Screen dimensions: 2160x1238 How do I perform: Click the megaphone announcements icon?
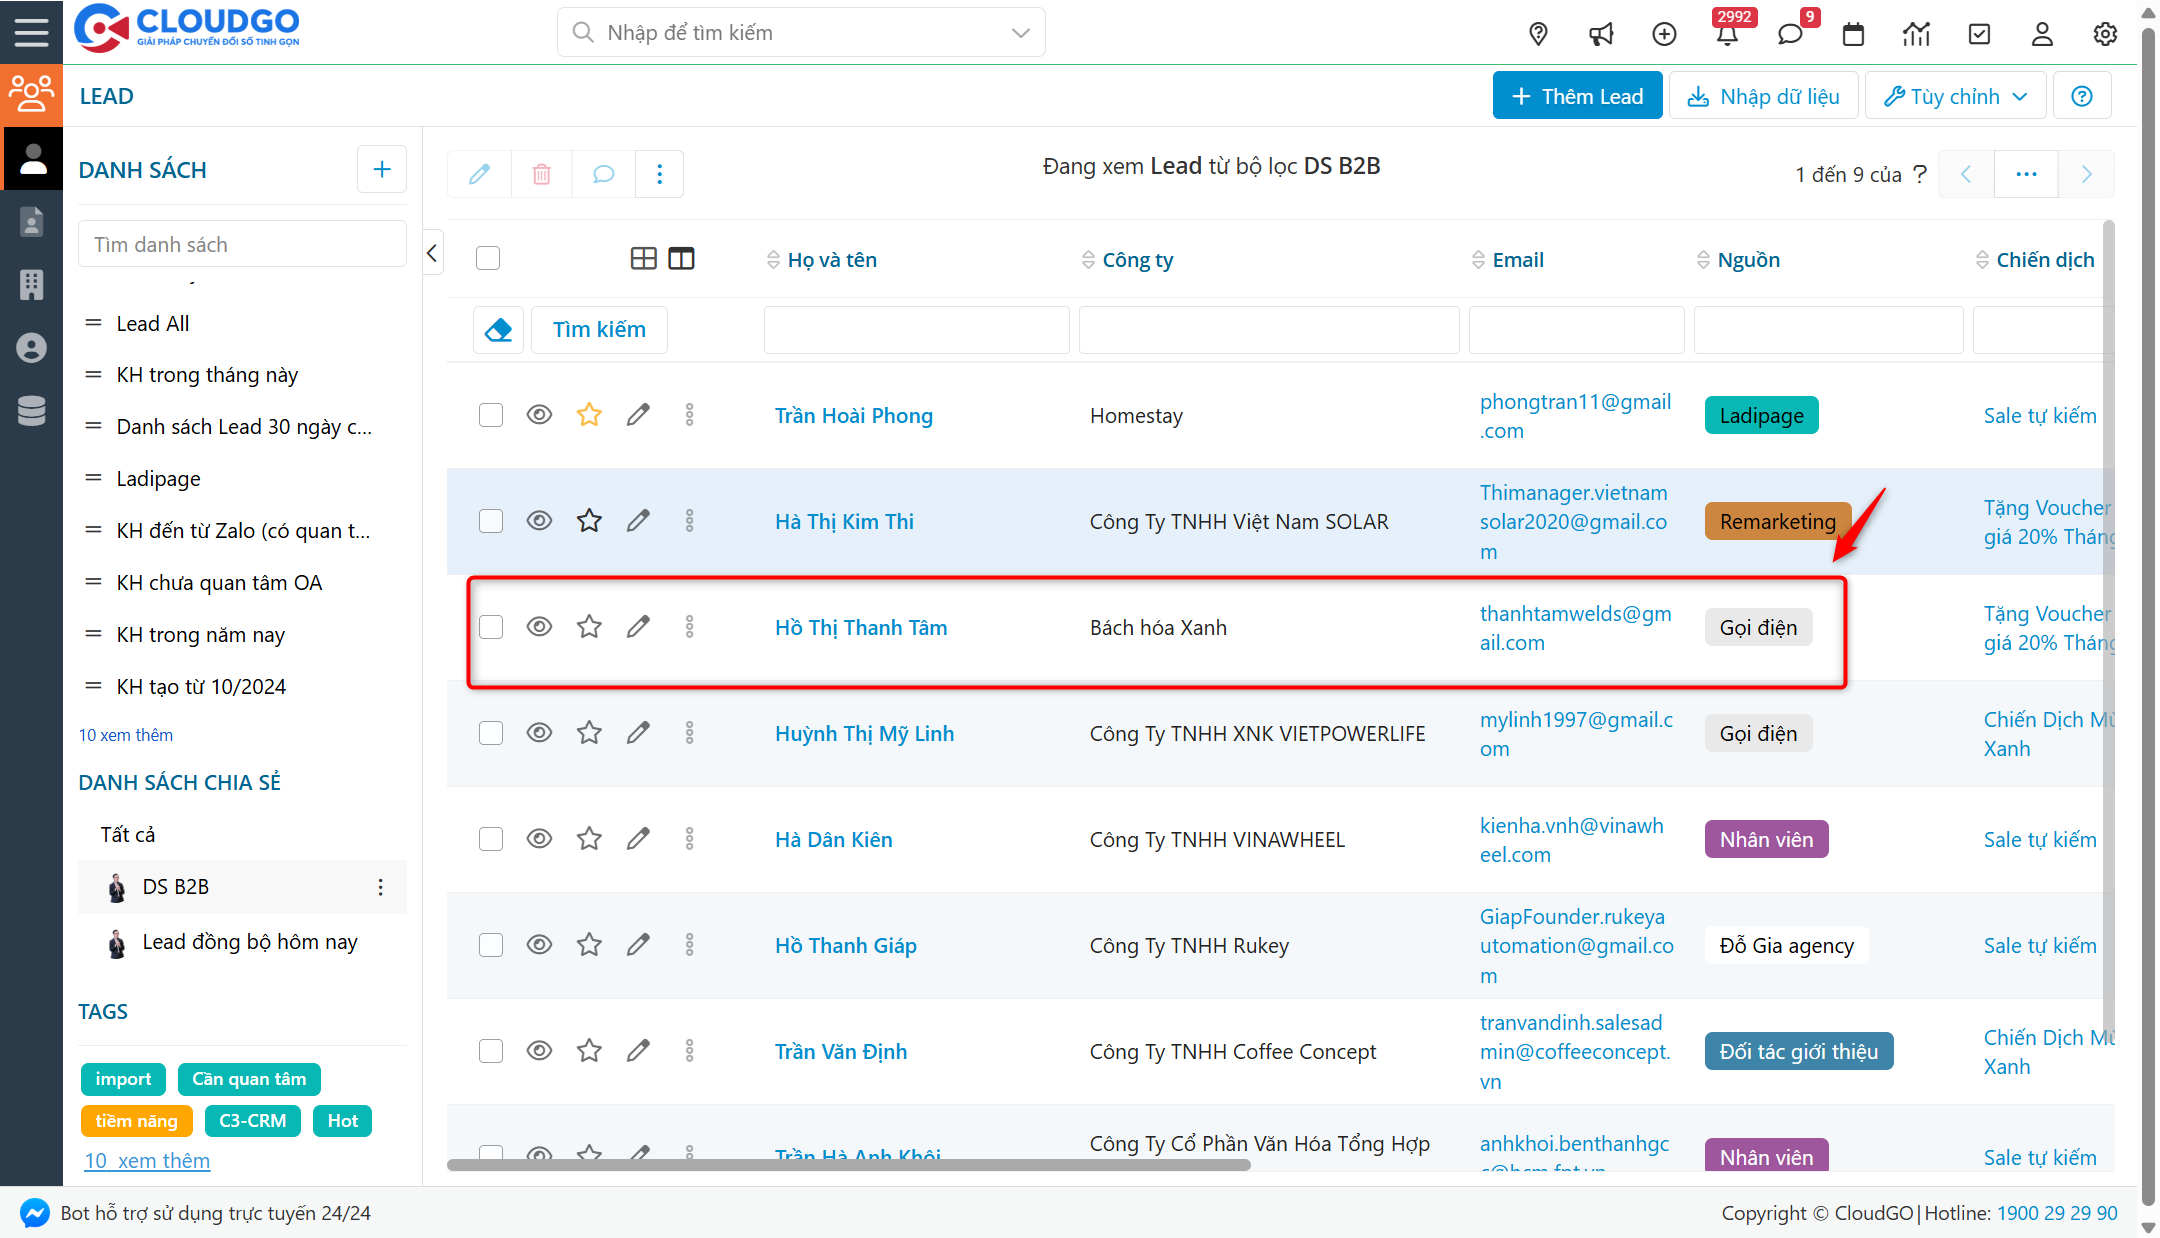click(x=1601, y=34)
